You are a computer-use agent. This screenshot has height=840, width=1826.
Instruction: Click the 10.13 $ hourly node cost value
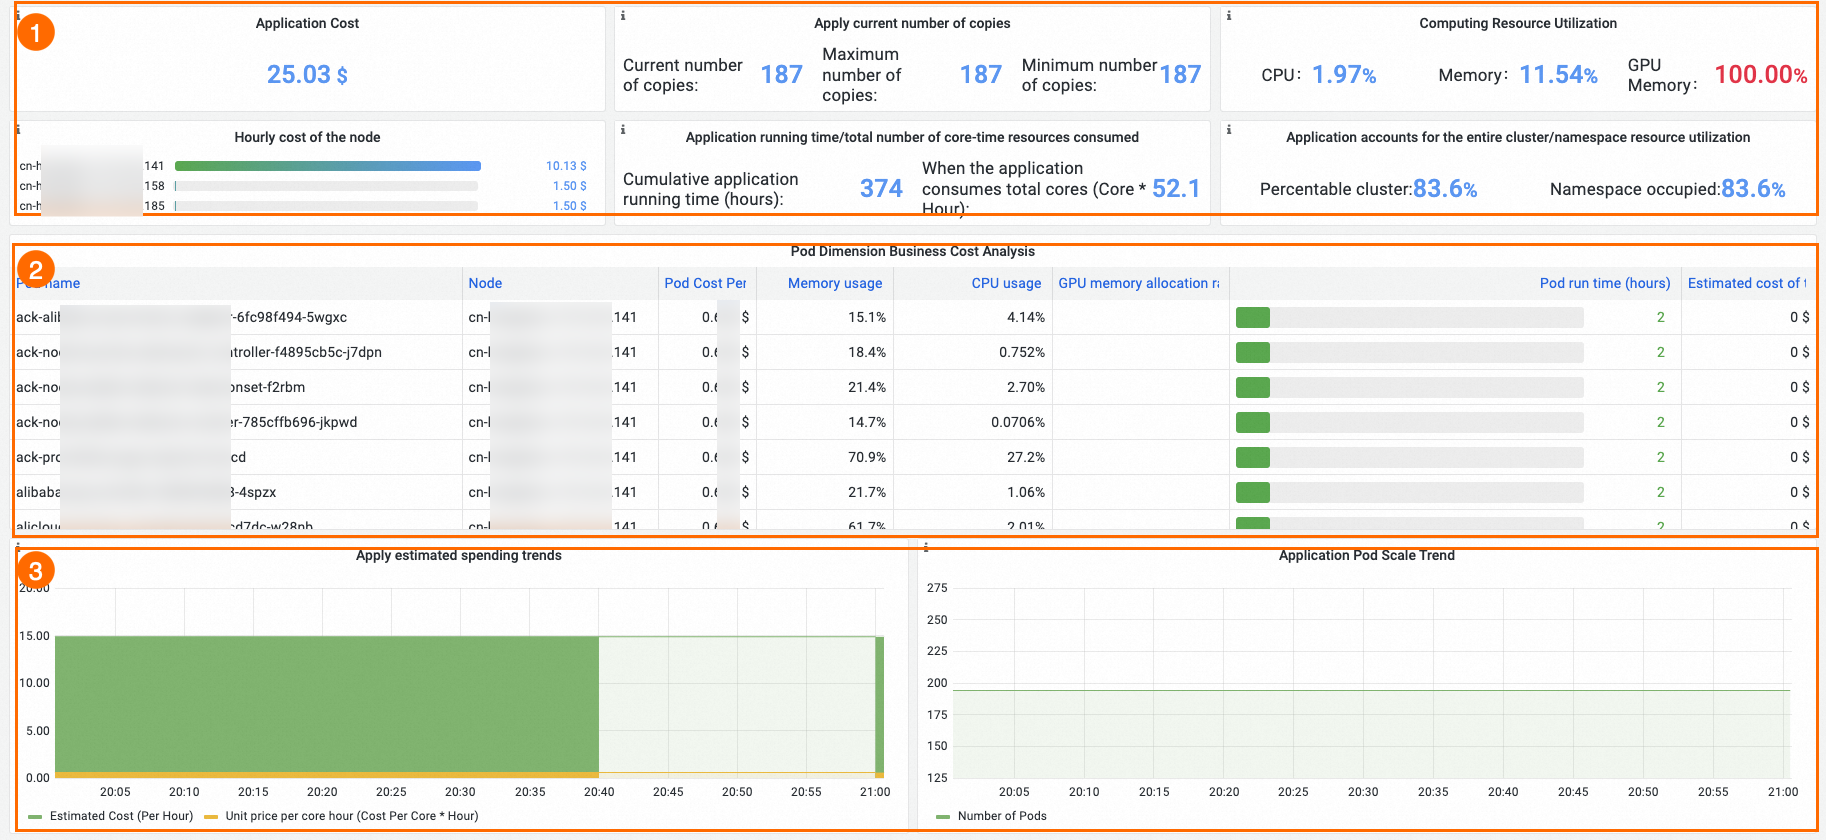(x=566, y=166)
